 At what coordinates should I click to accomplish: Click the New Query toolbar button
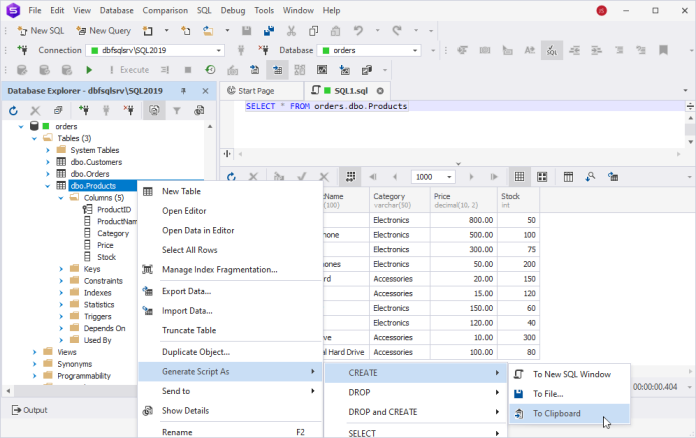click(x=102, y=30)
